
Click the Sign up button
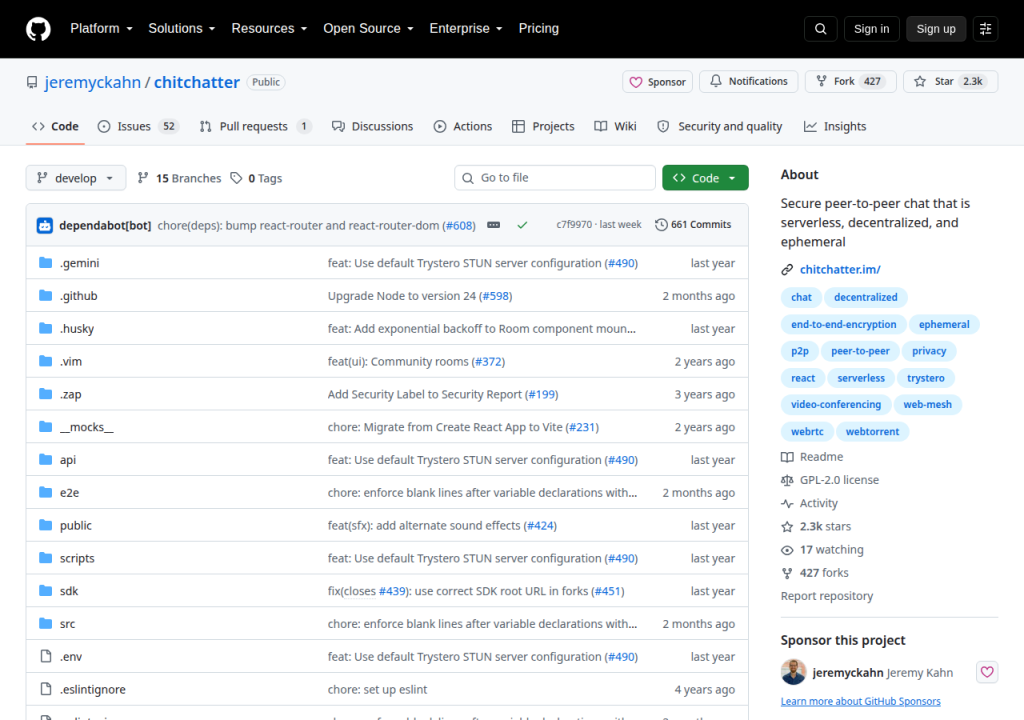point(936,29)
